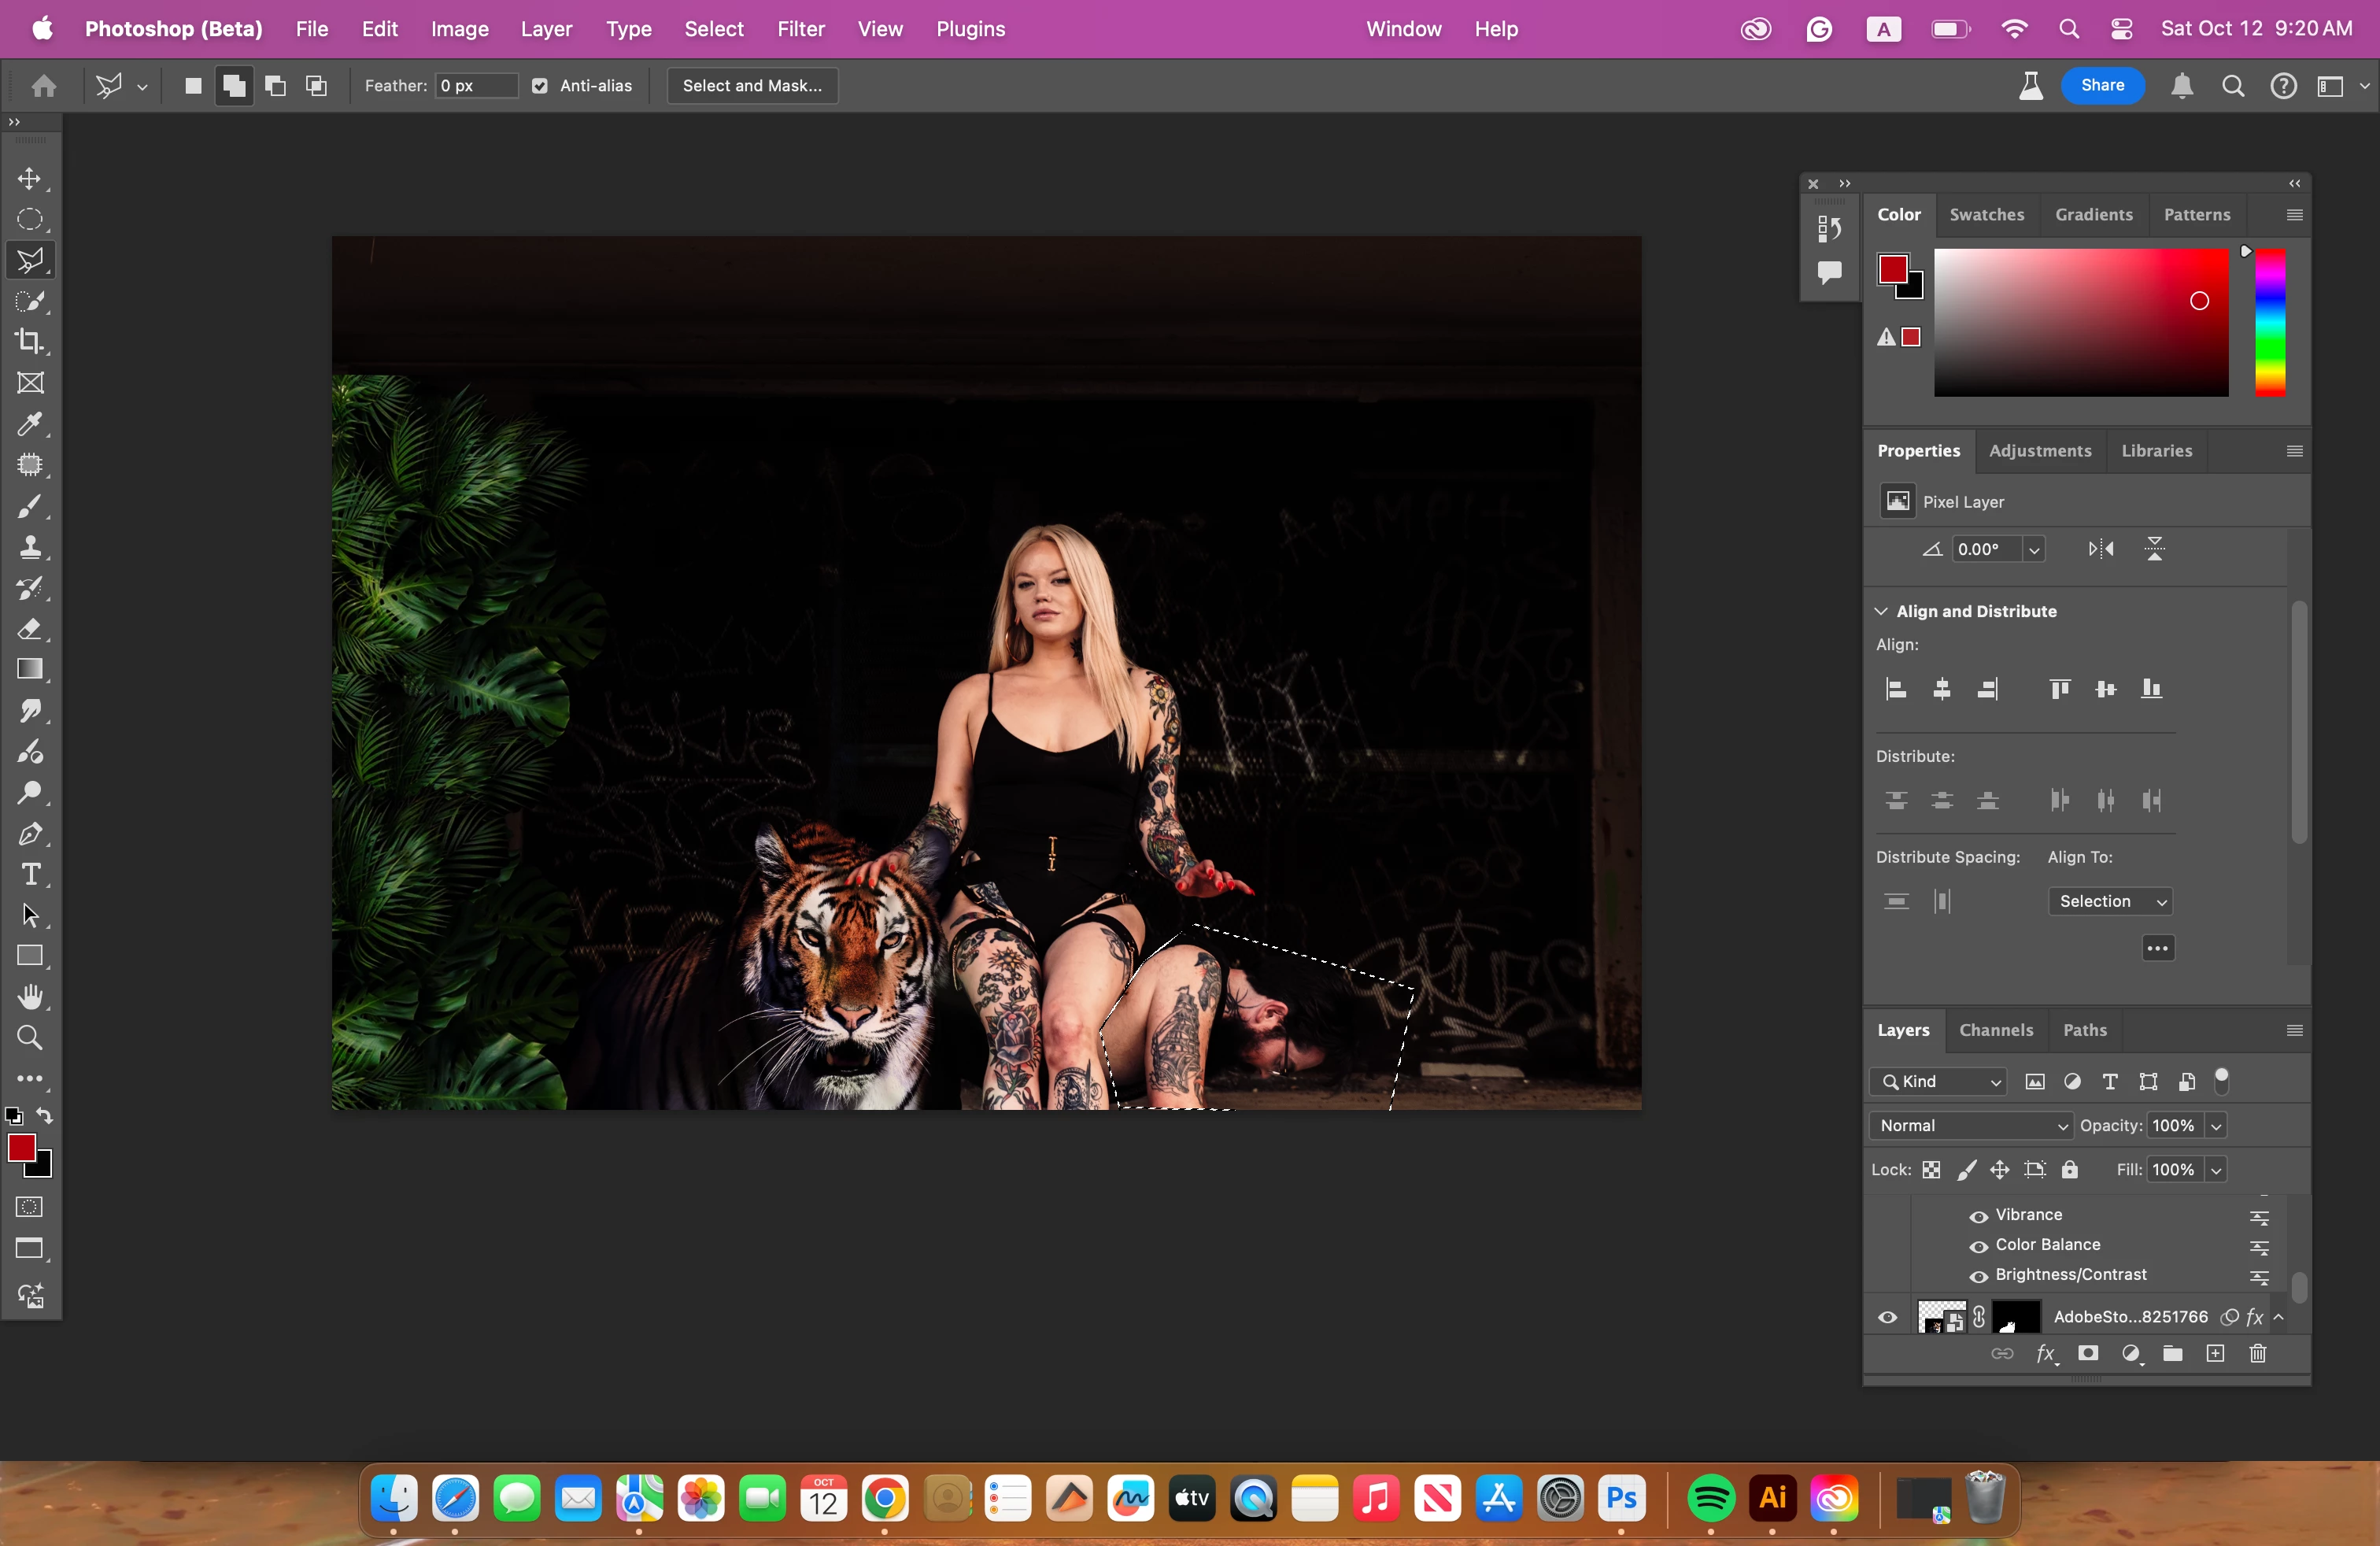2380x1546 pixels.
Task: Flip horizontal icon in Properties panel
Action: pos(2101,549)
